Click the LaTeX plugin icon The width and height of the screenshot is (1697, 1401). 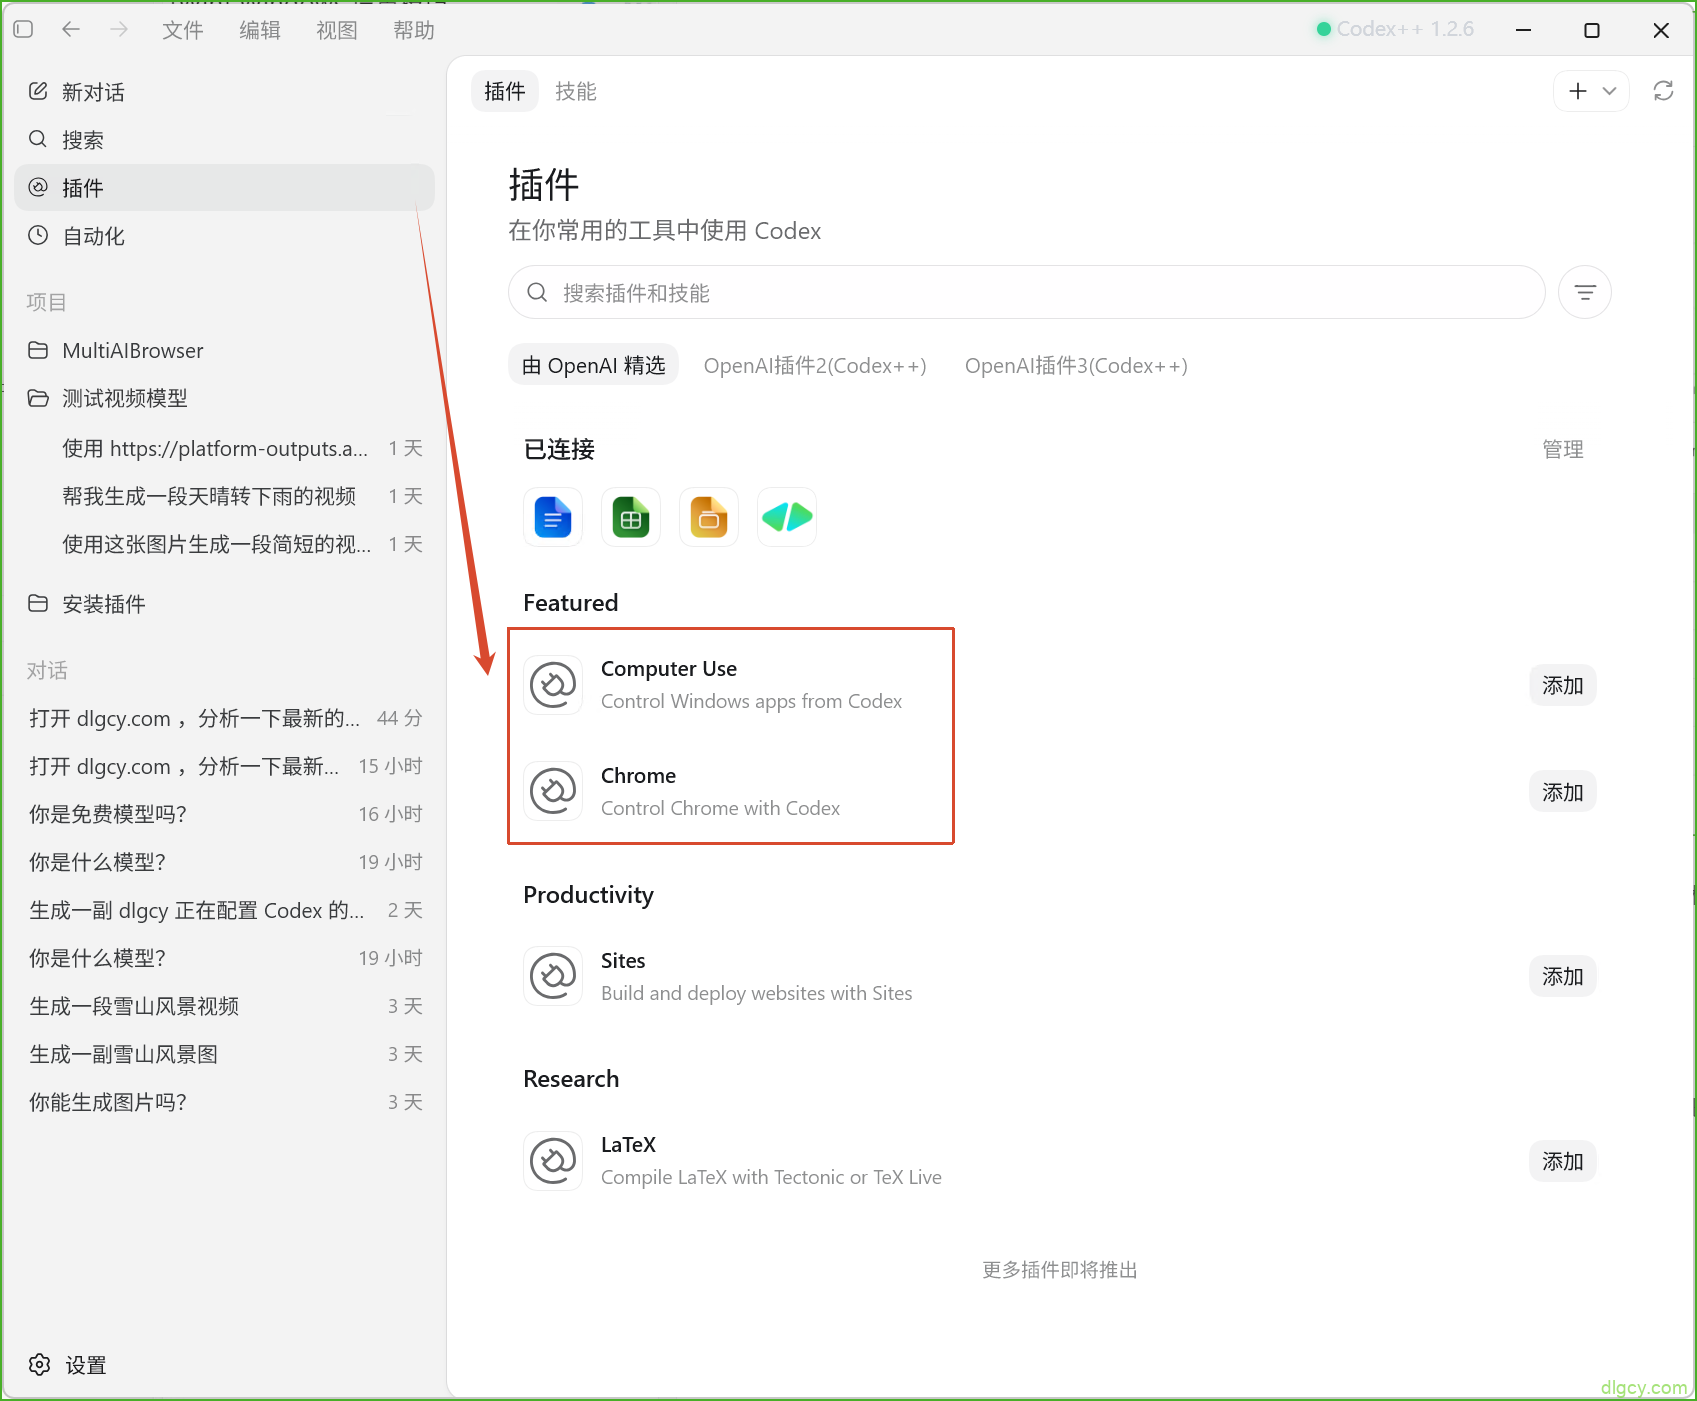(x=553, y=1161)
